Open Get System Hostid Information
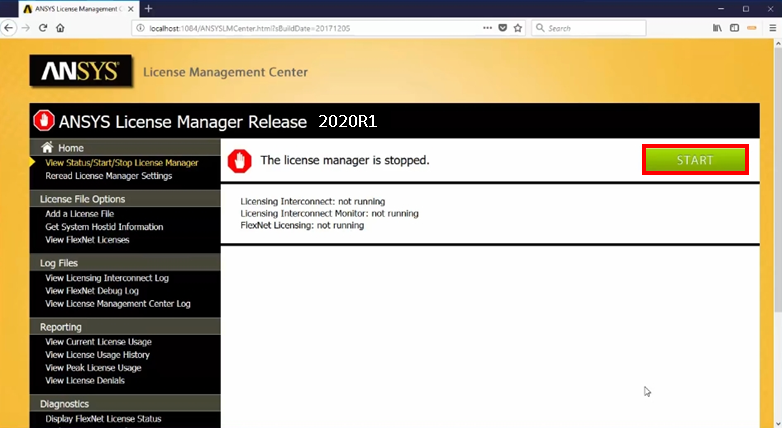Screen dimensions: 782x428 coord(104,226)
